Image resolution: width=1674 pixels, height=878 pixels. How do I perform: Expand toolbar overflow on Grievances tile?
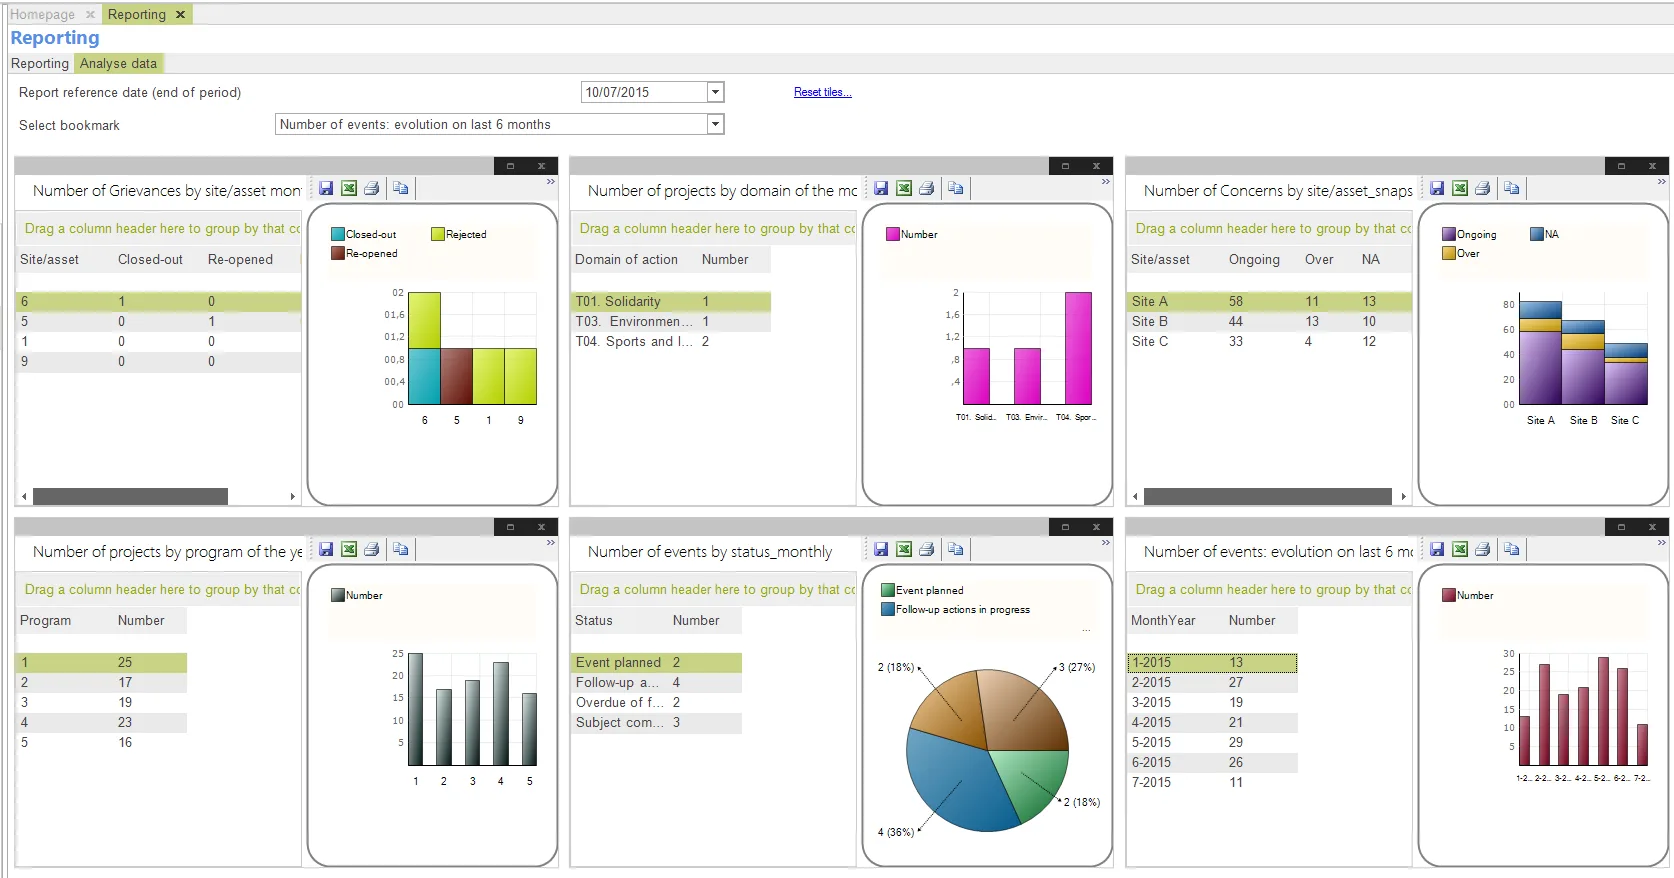(550, 182)
